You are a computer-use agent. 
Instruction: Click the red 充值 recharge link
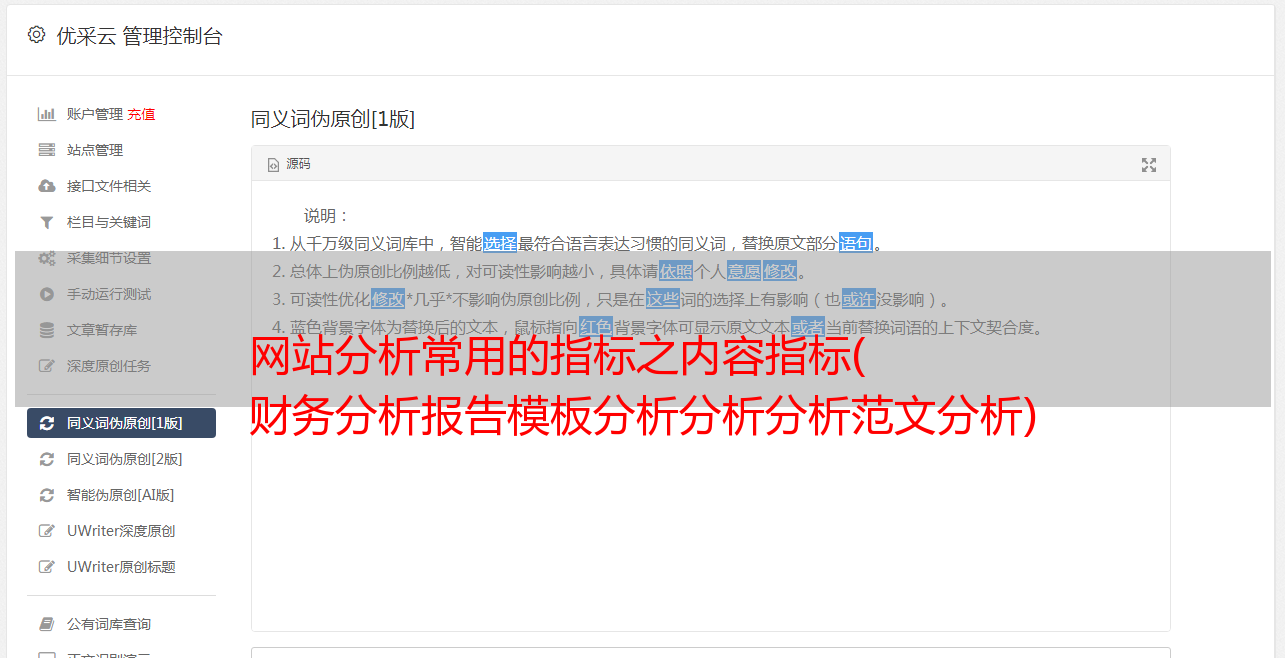point(141,114)
